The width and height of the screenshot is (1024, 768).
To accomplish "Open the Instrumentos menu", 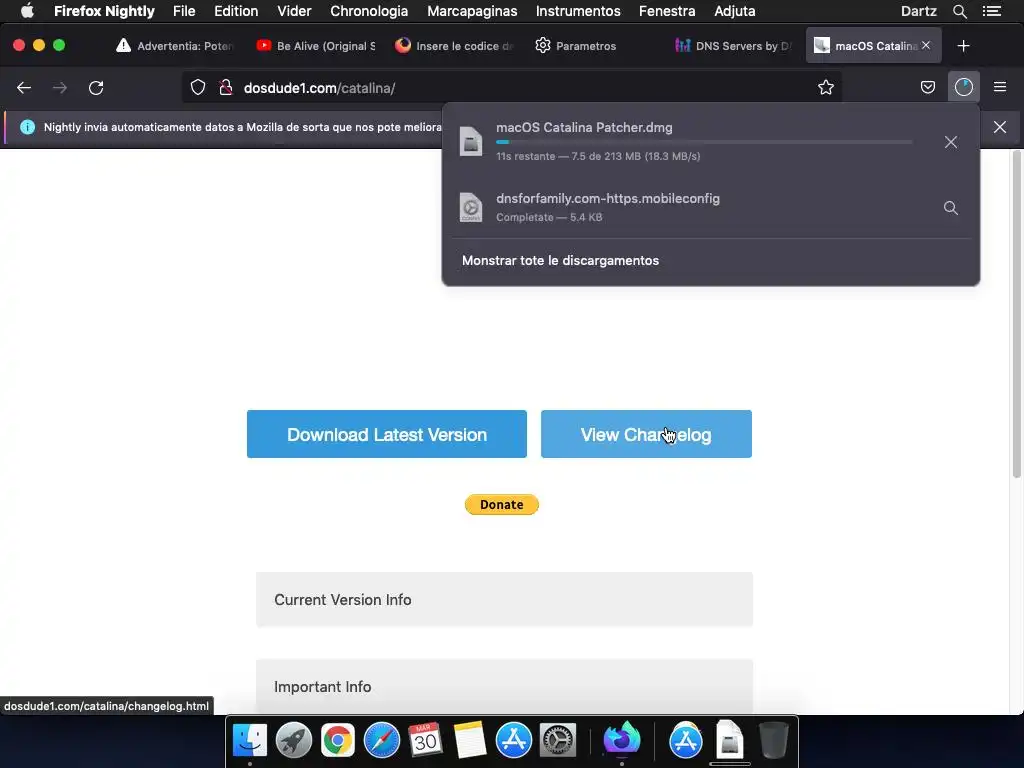I will click(578, 11).
